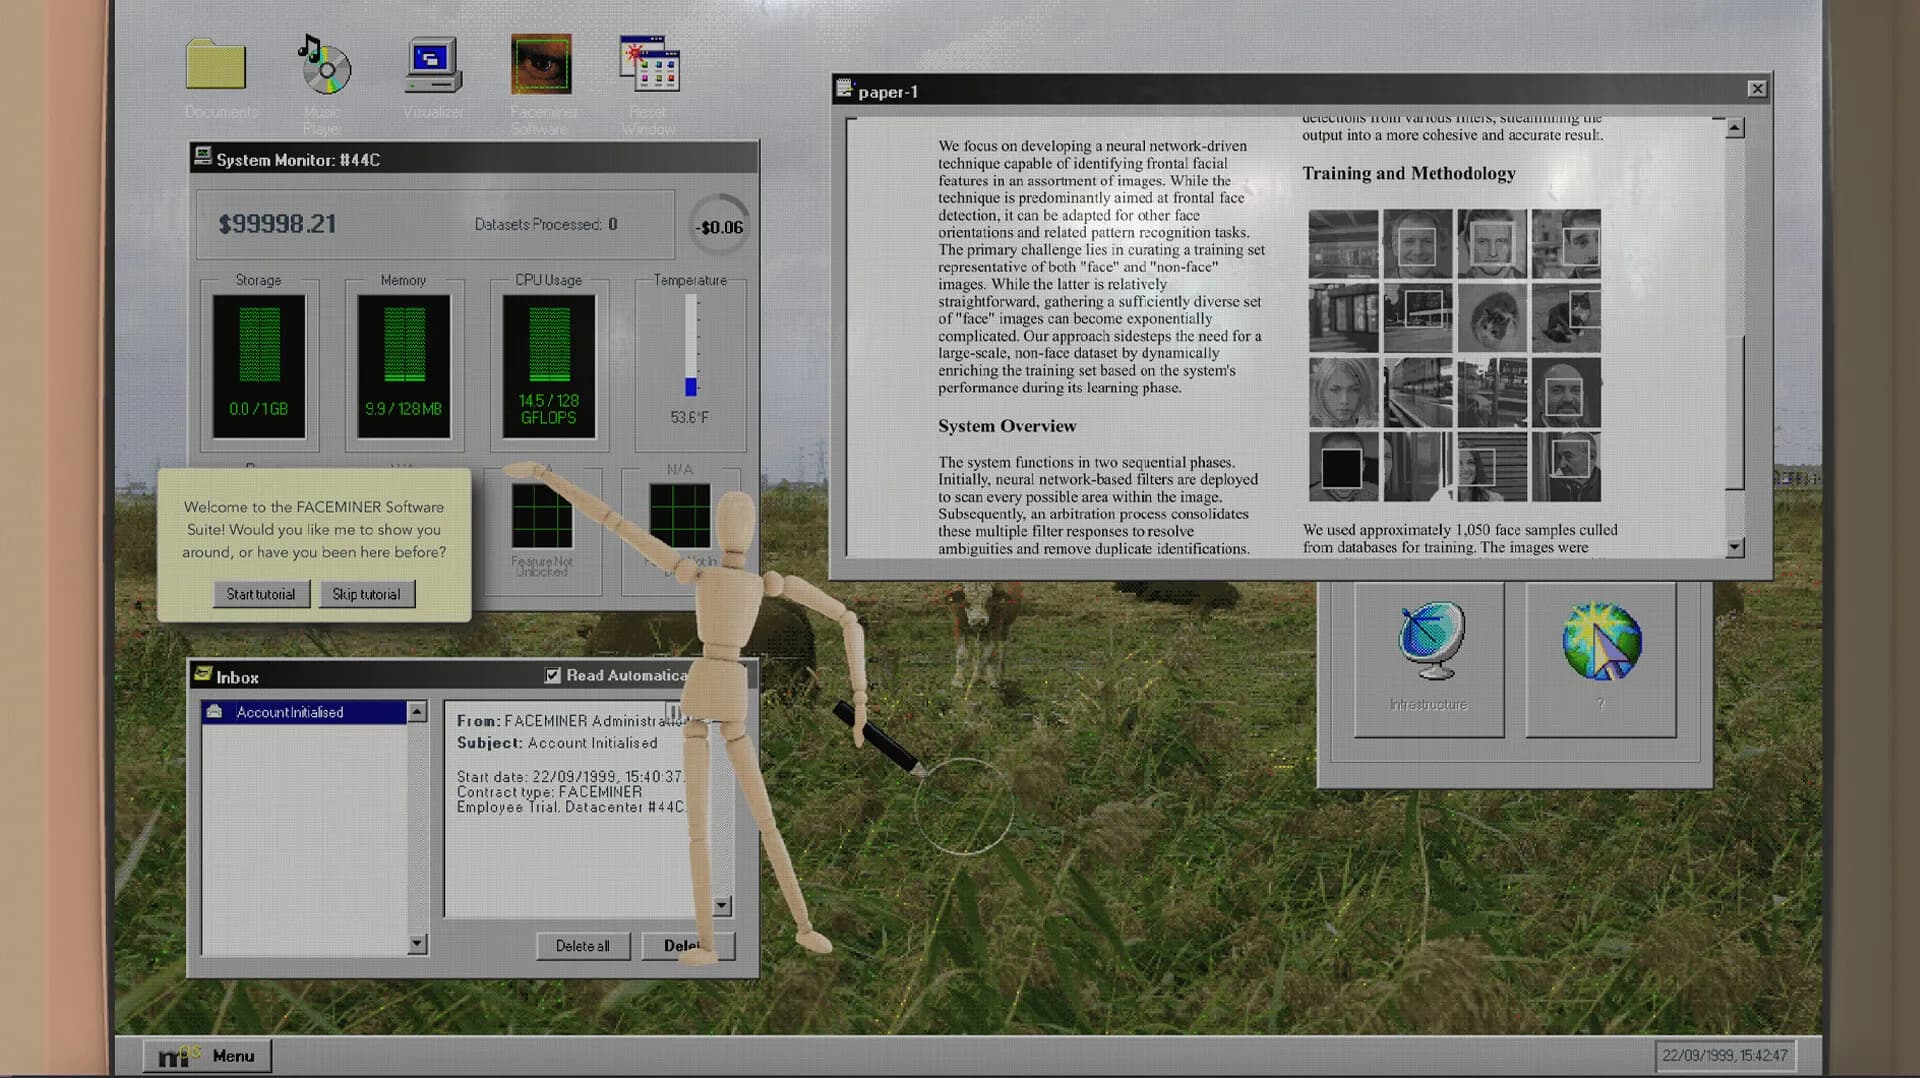The width and height of the screenshot is (1920, 1078).
Task: Open the Menu on the taskbar
Action: (207, 1055)
